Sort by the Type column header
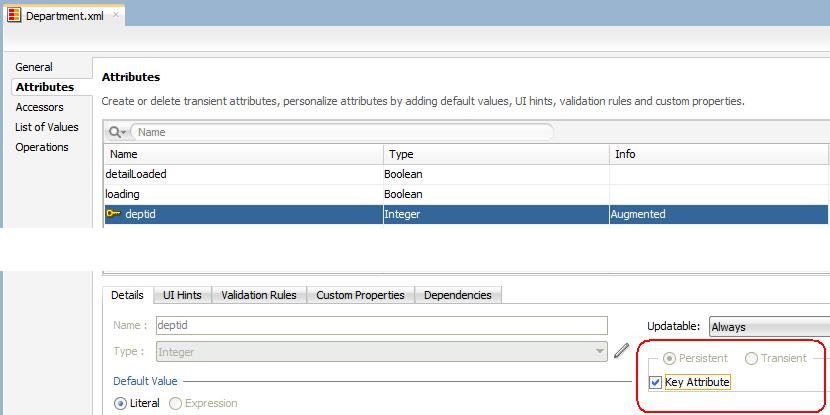 [497, 155]
